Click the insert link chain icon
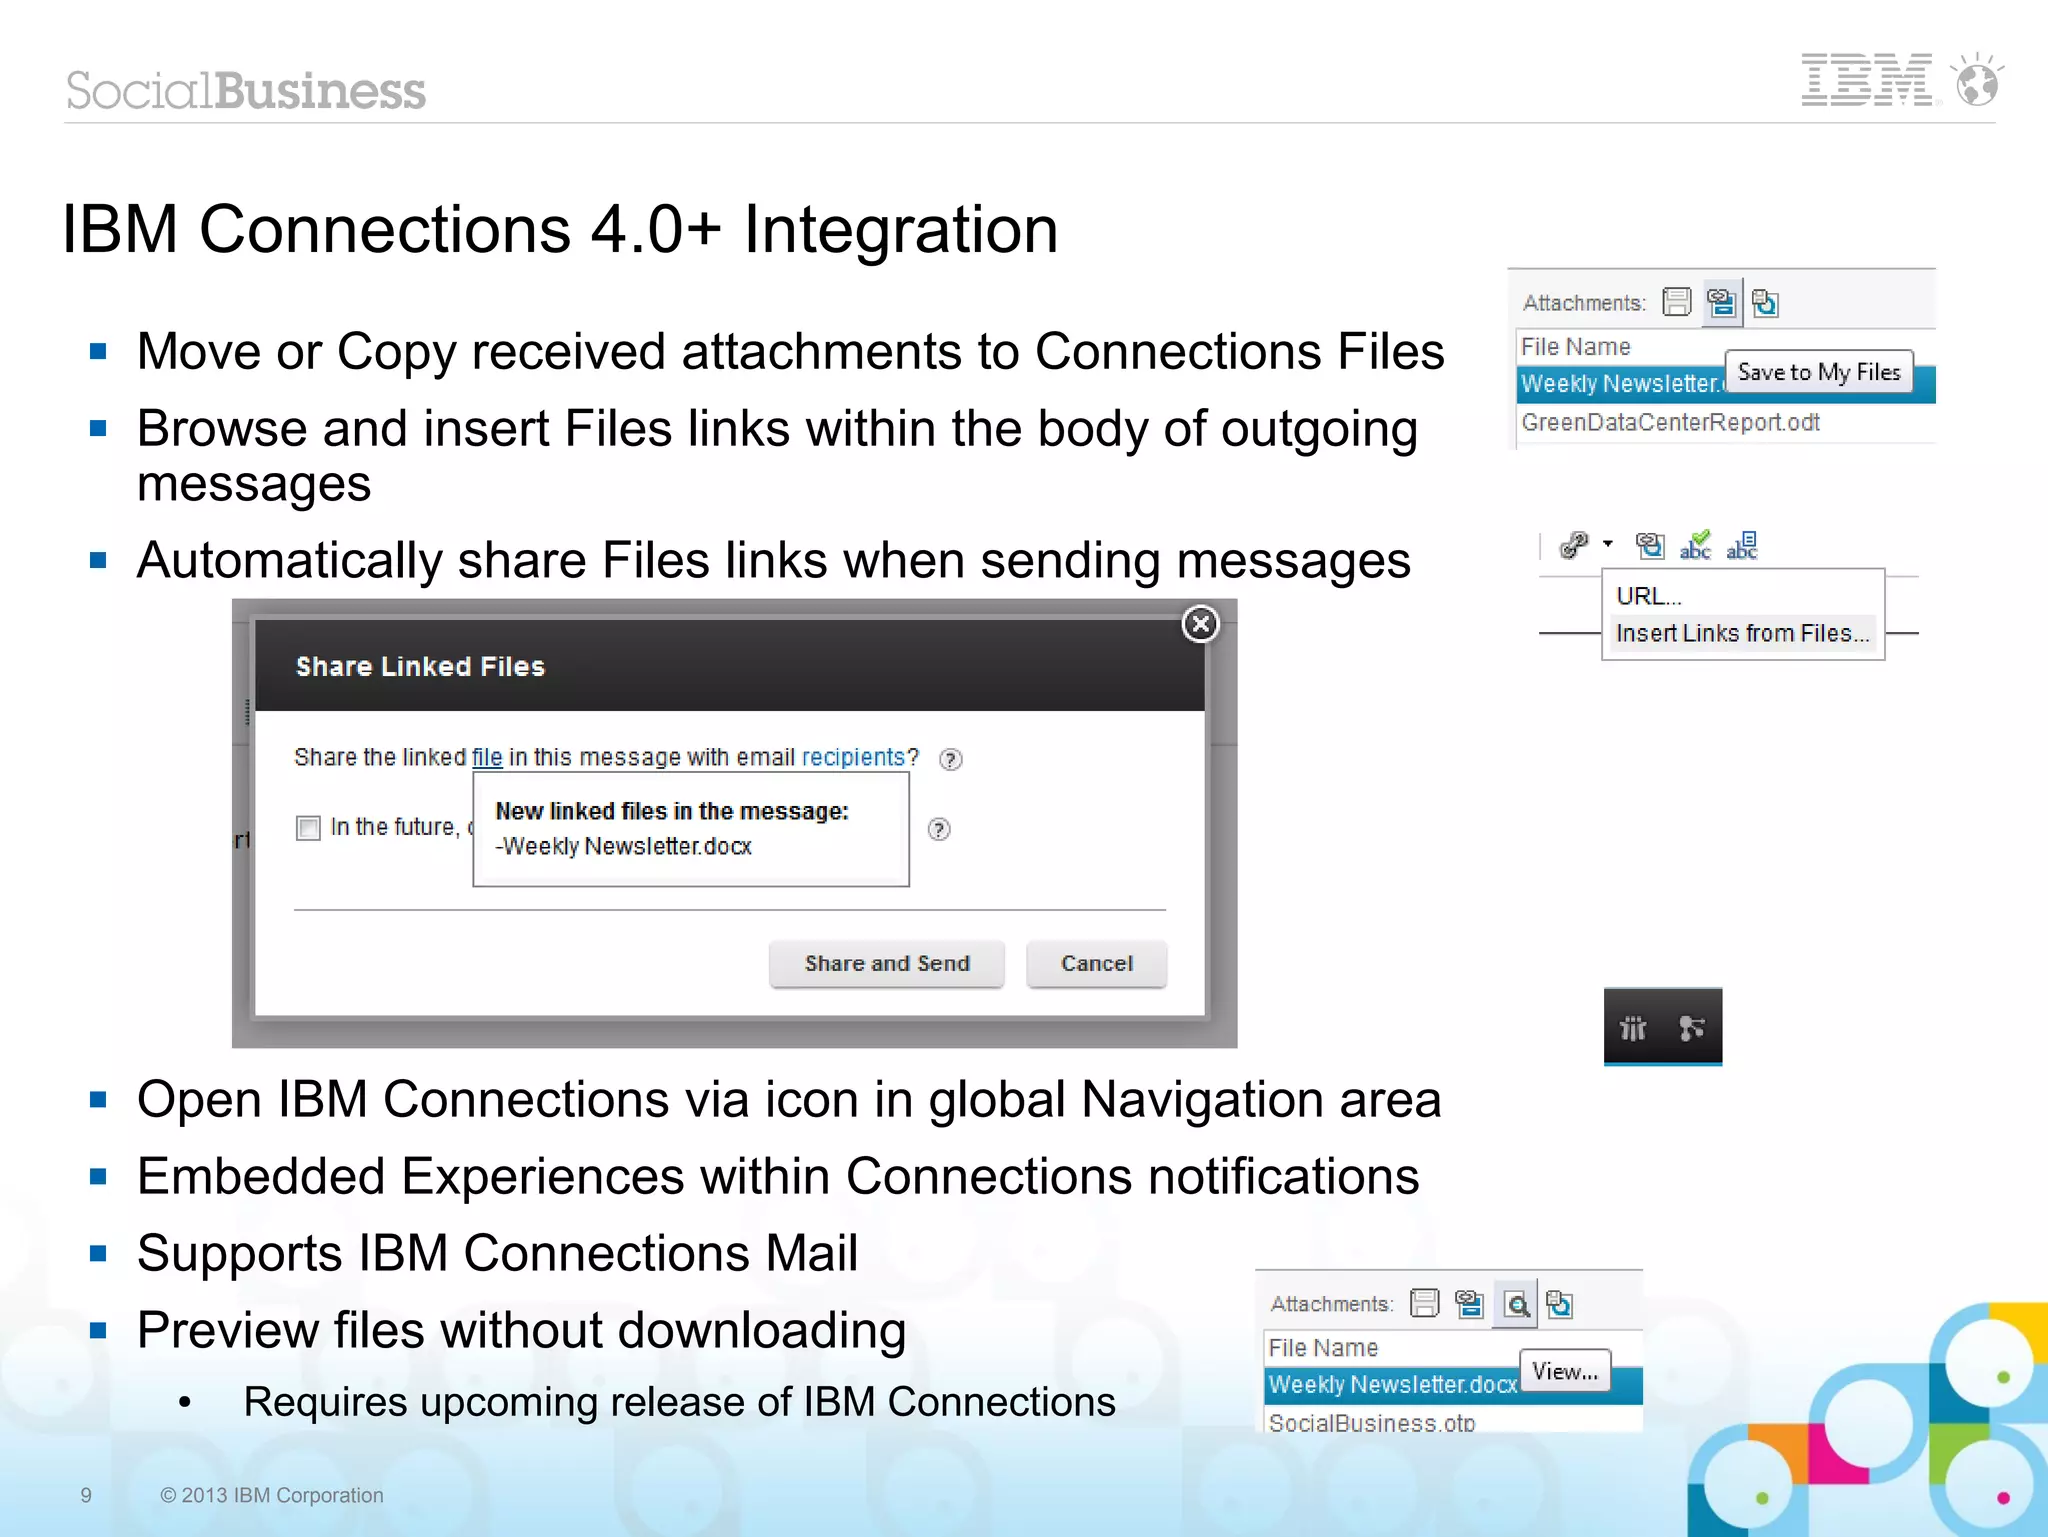This screenshot has height=1537, width=2048. [x=1575, y=545]
